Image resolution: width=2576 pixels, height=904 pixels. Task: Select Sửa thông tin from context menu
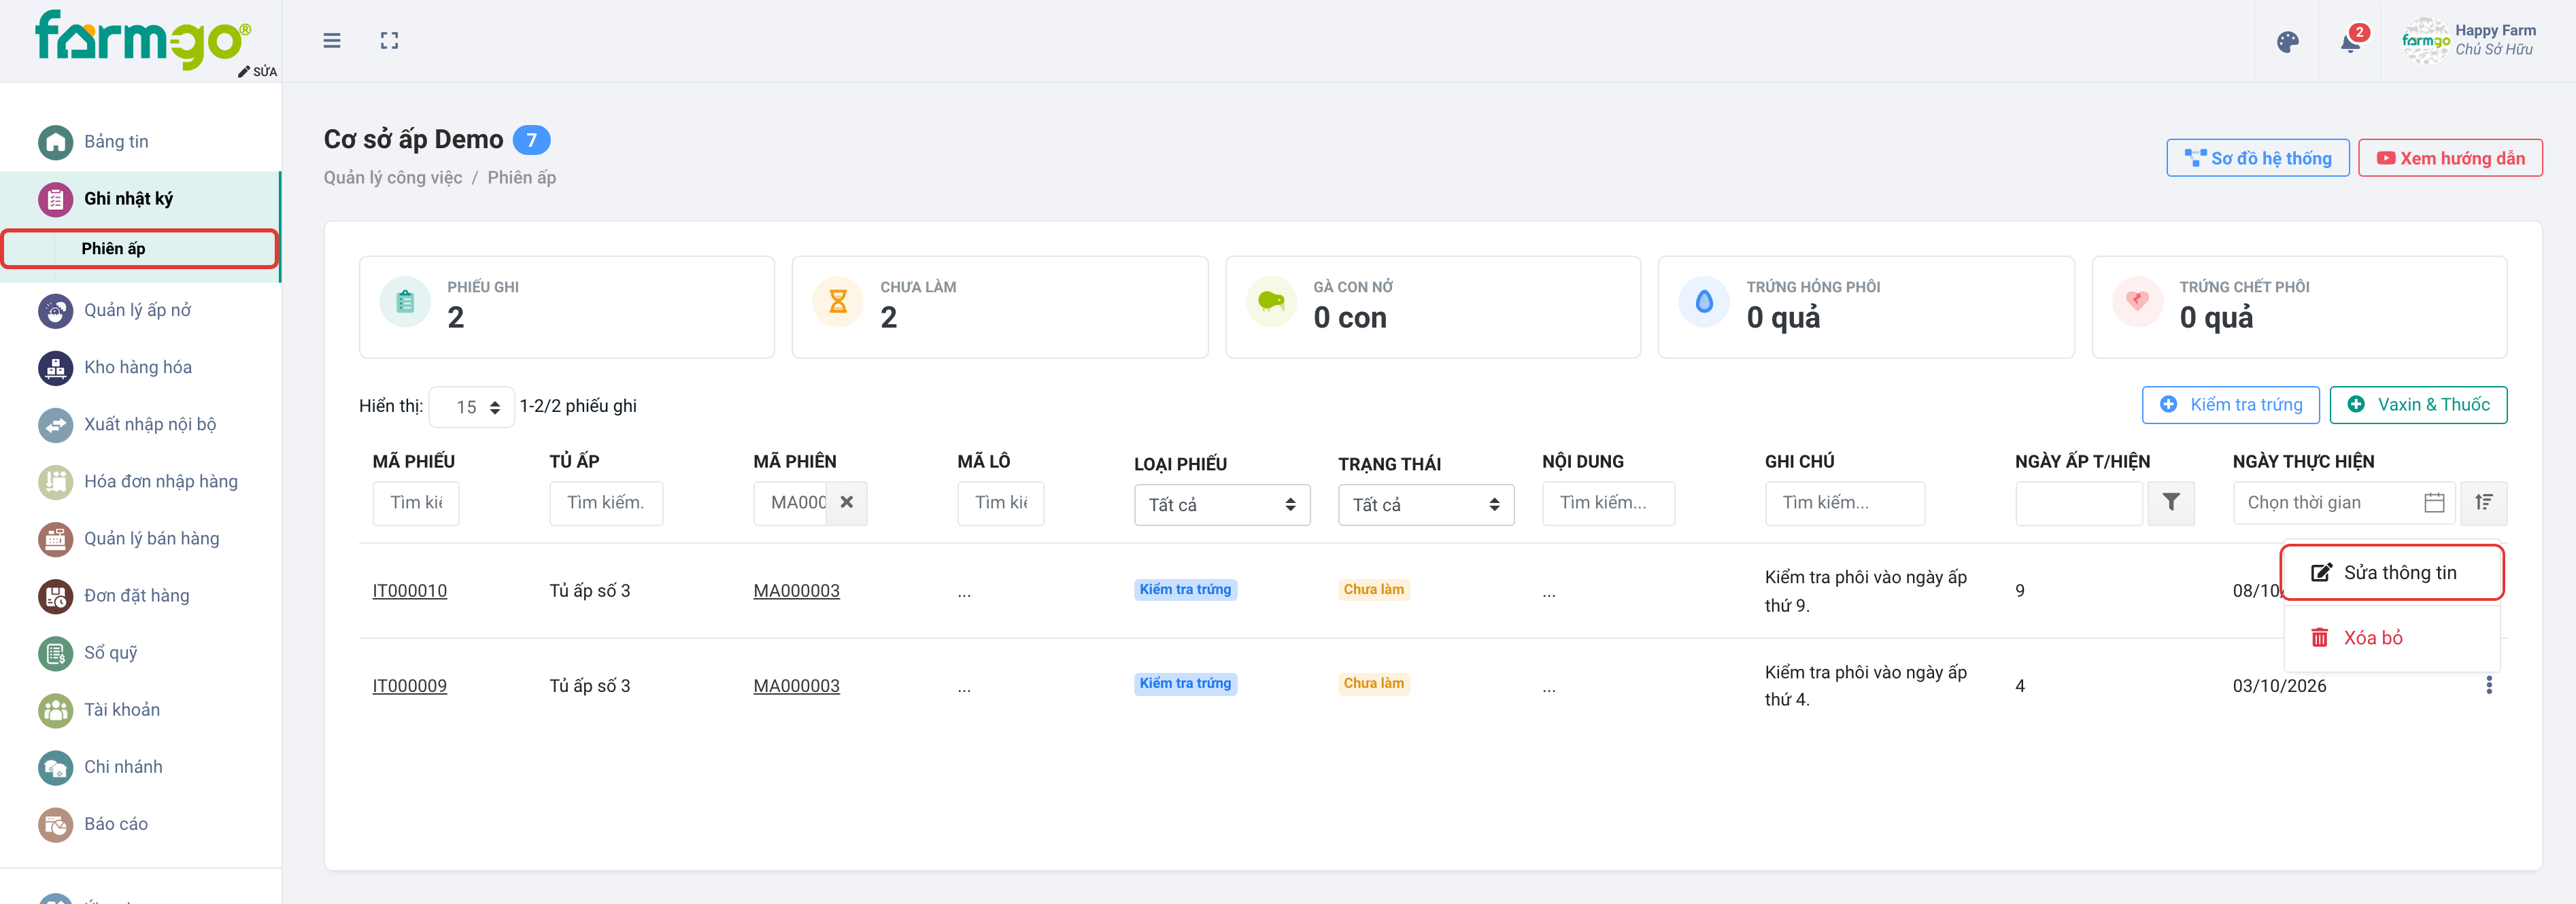tap(2392, 573)
